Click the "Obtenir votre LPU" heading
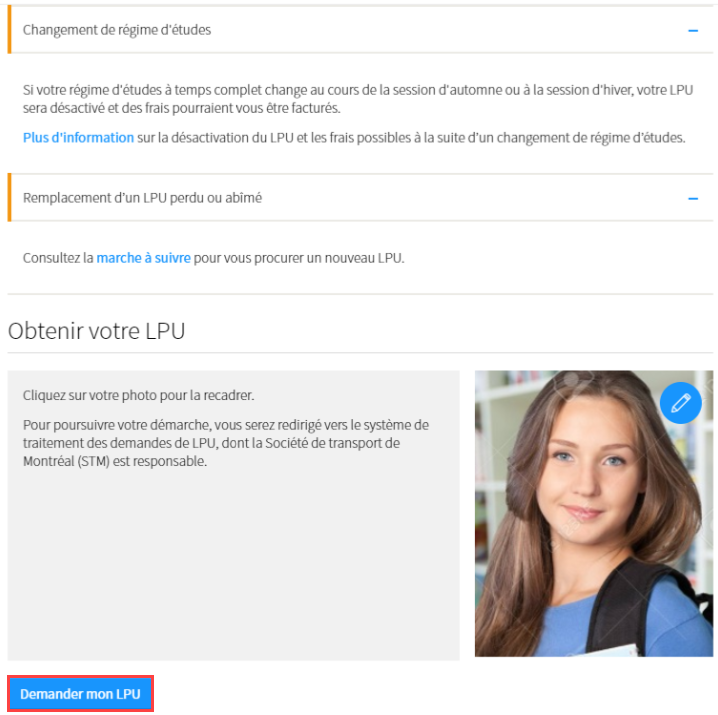The image size is (718, 715). [x=97, y=331]
